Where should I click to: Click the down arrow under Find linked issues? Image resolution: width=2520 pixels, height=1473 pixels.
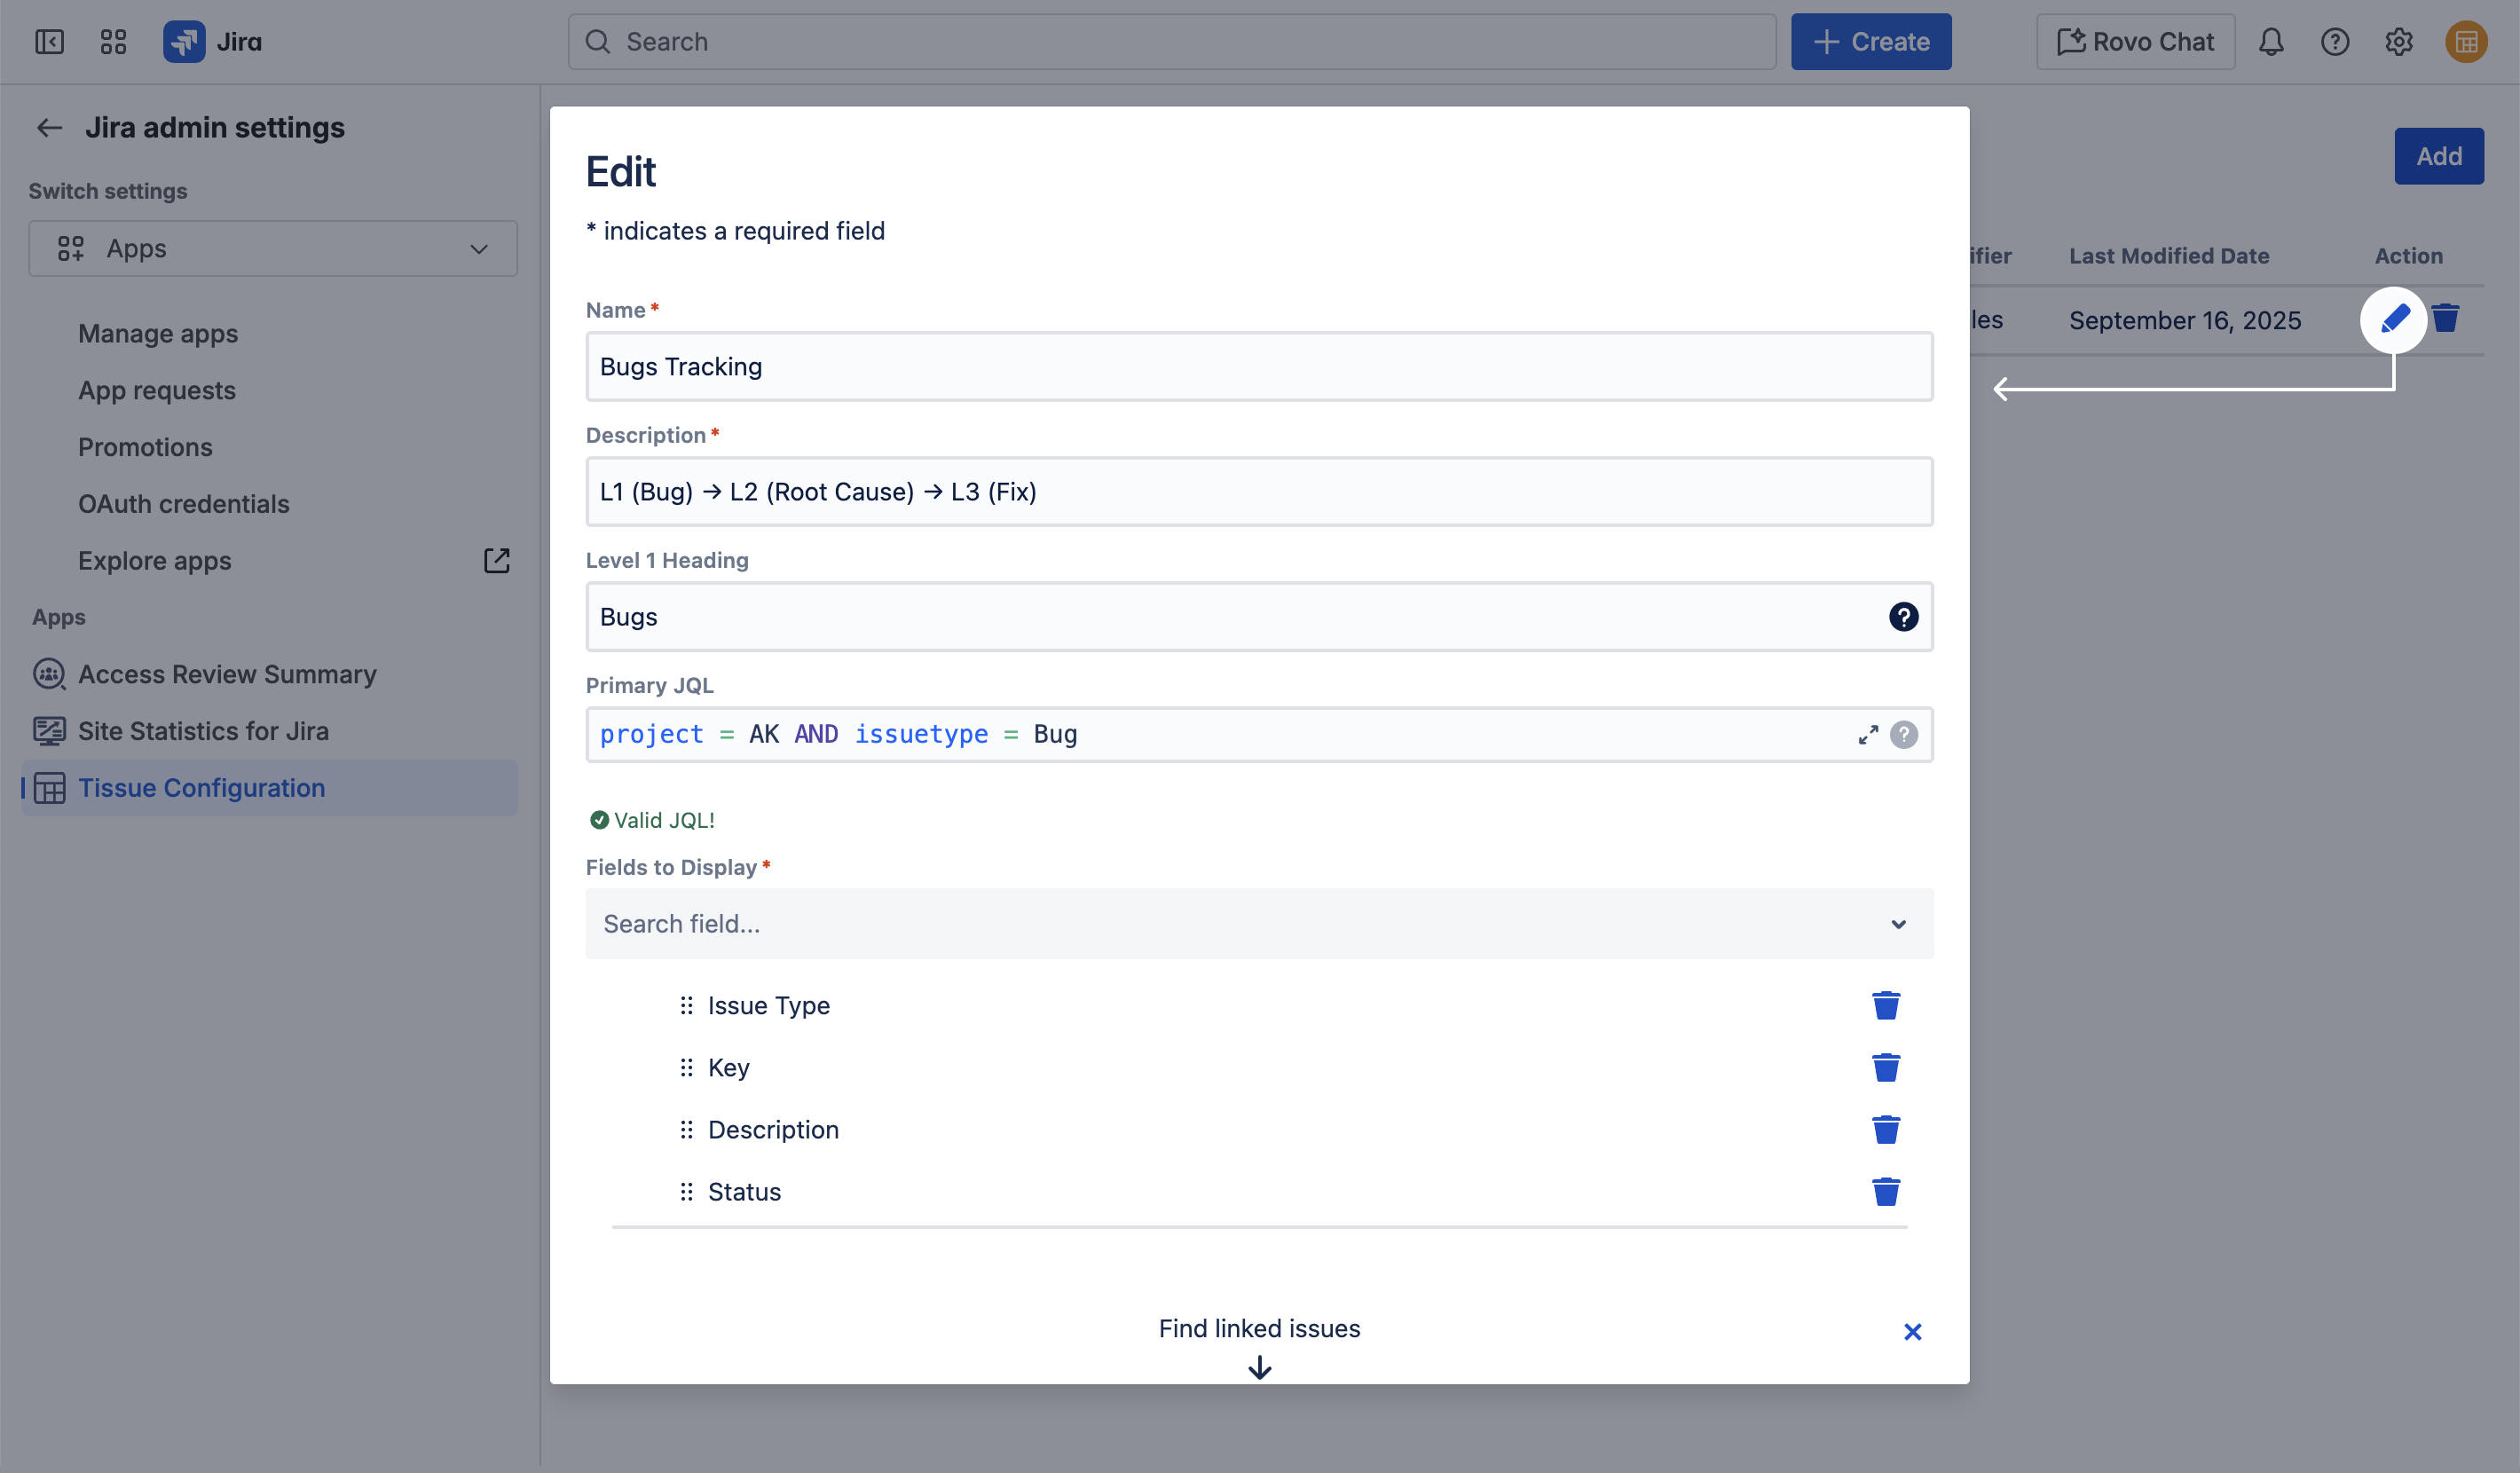click(x=1259, y=1367)
